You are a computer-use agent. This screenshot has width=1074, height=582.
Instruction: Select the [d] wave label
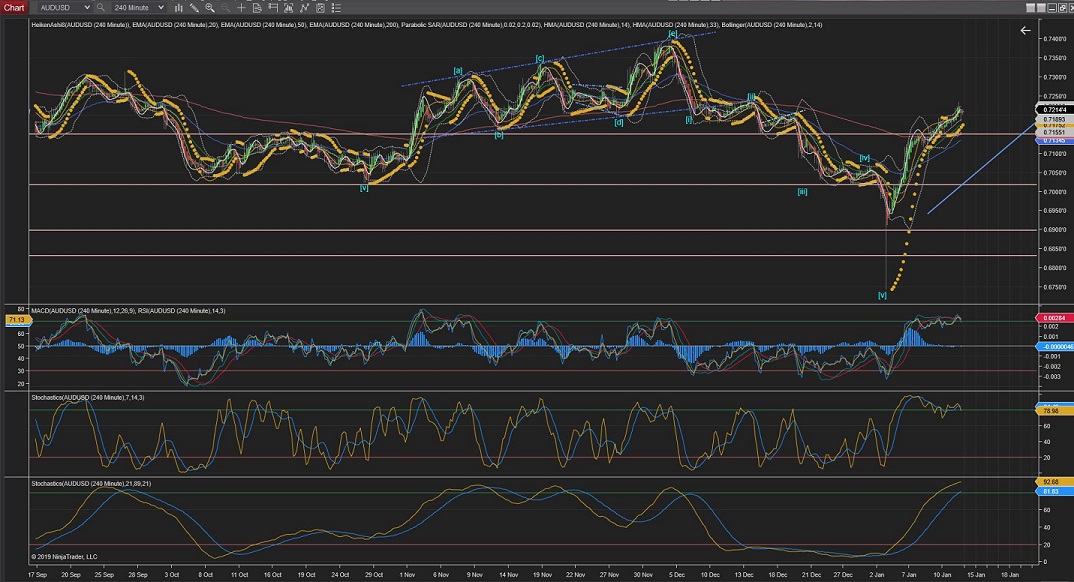[x=619, y=122]
